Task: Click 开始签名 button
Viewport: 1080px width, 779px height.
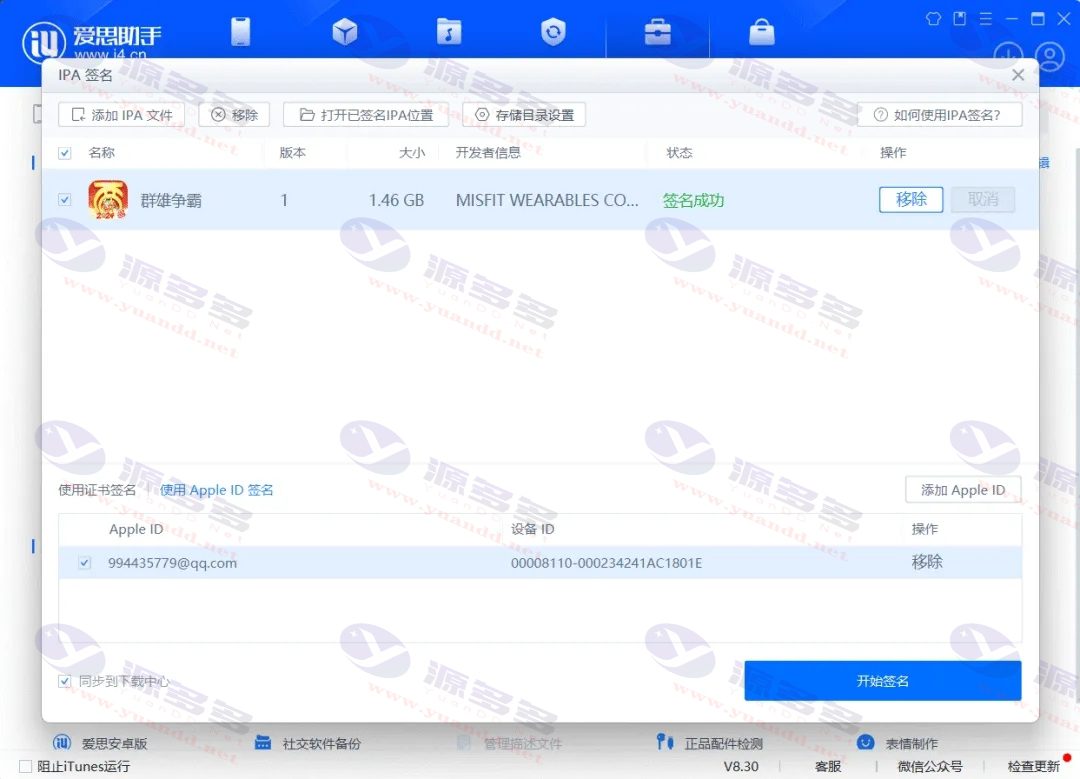Action: point(882,681)
